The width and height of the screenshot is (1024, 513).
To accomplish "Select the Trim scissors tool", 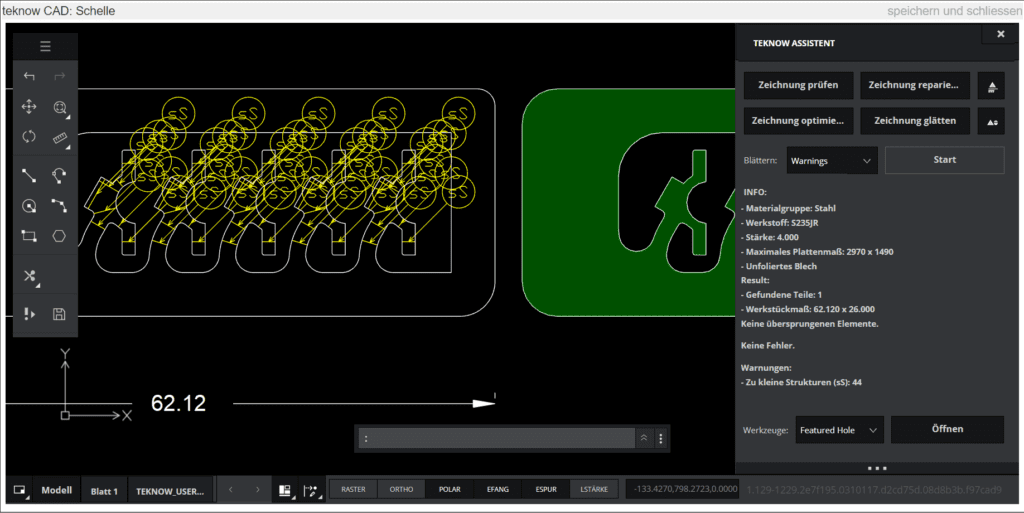I will pyautogui.click(x=29, y=275).
